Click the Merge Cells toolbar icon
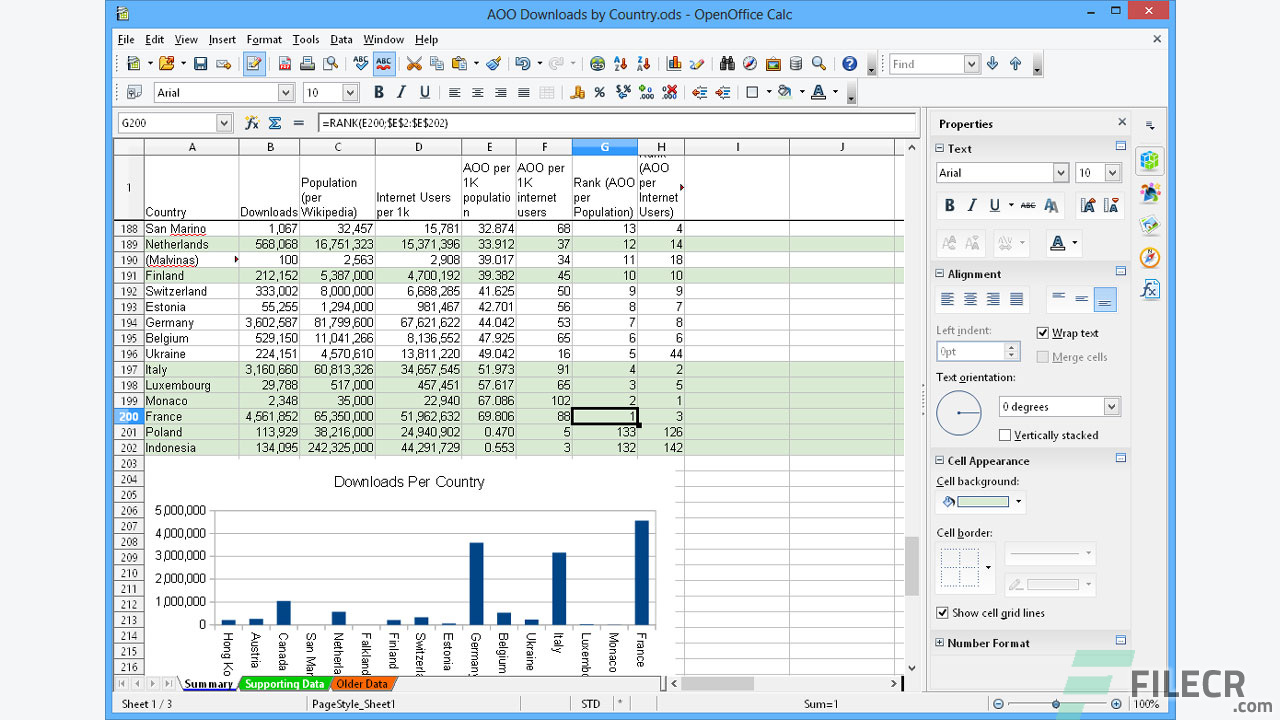 [546, 92]
